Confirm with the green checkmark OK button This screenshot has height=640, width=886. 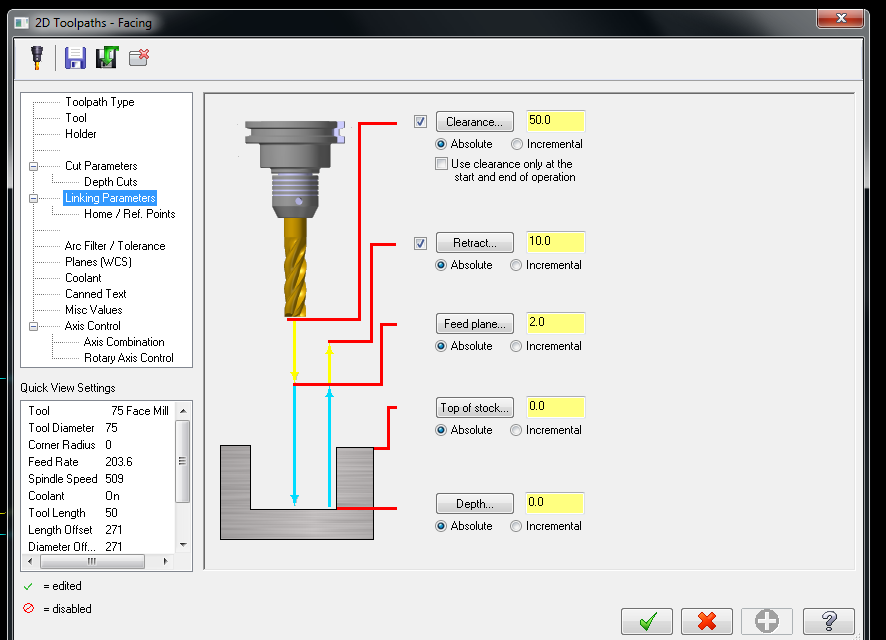(646, 621)
